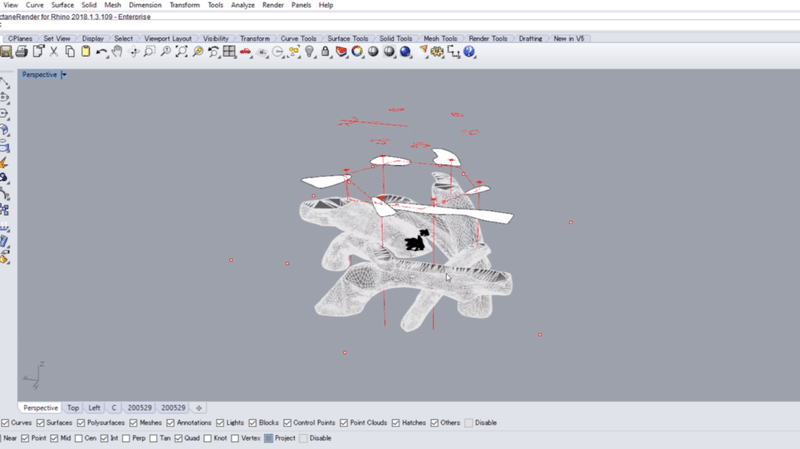800x449 pixels.
Task: Select the Zoom dynamic magnifier tool
Action: tap(165, 52)
